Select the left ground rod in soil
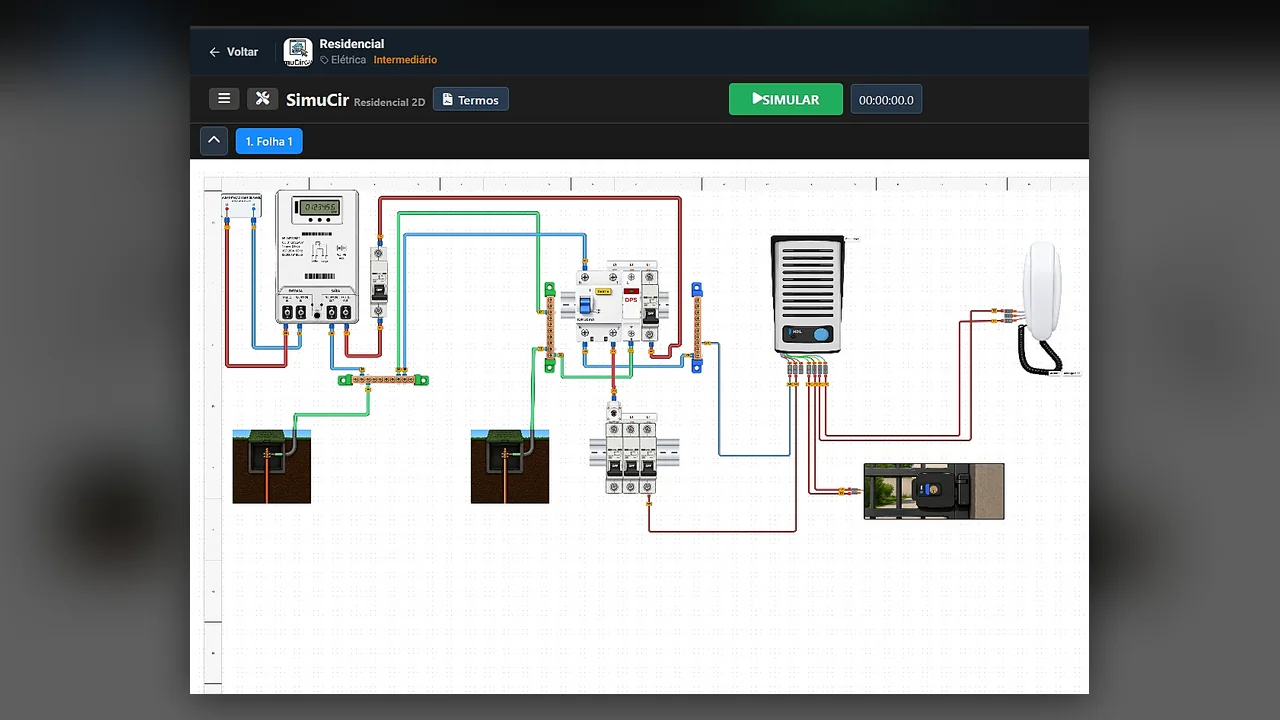Screen dimensions: 1280x720 (272, 466)
